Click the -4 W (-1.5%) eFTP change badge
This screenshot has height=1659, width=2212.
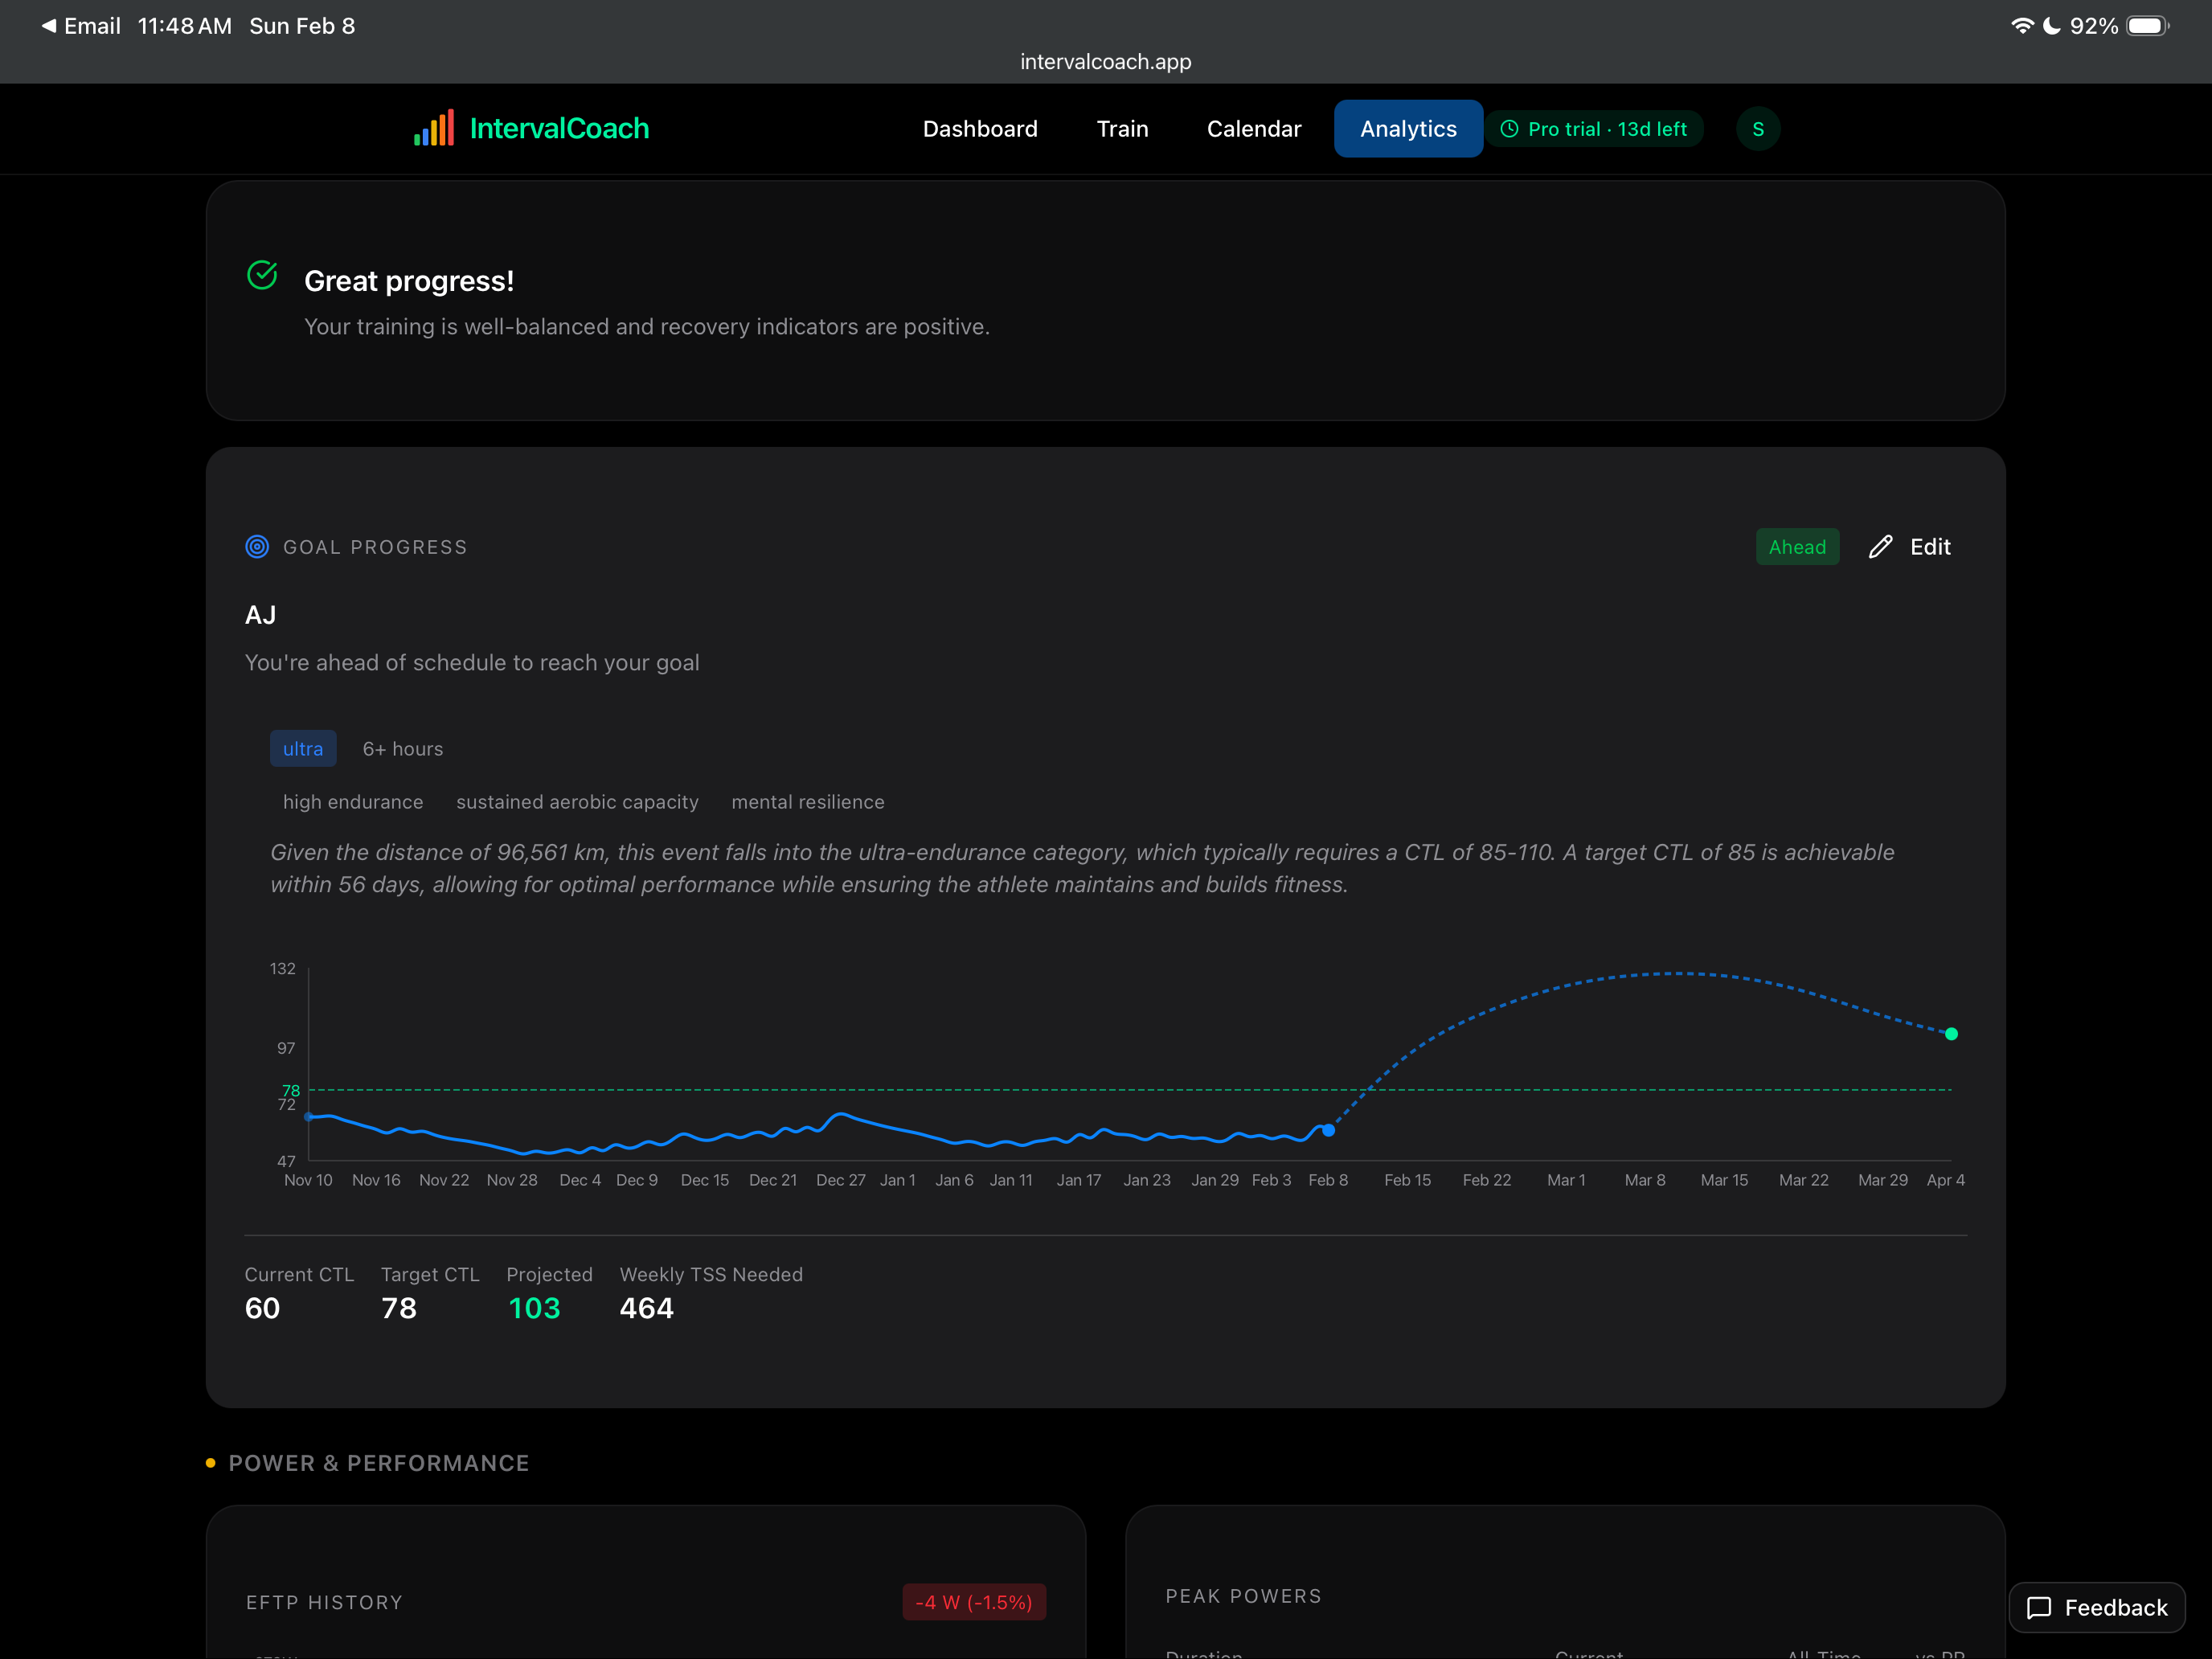(973, 1602)
